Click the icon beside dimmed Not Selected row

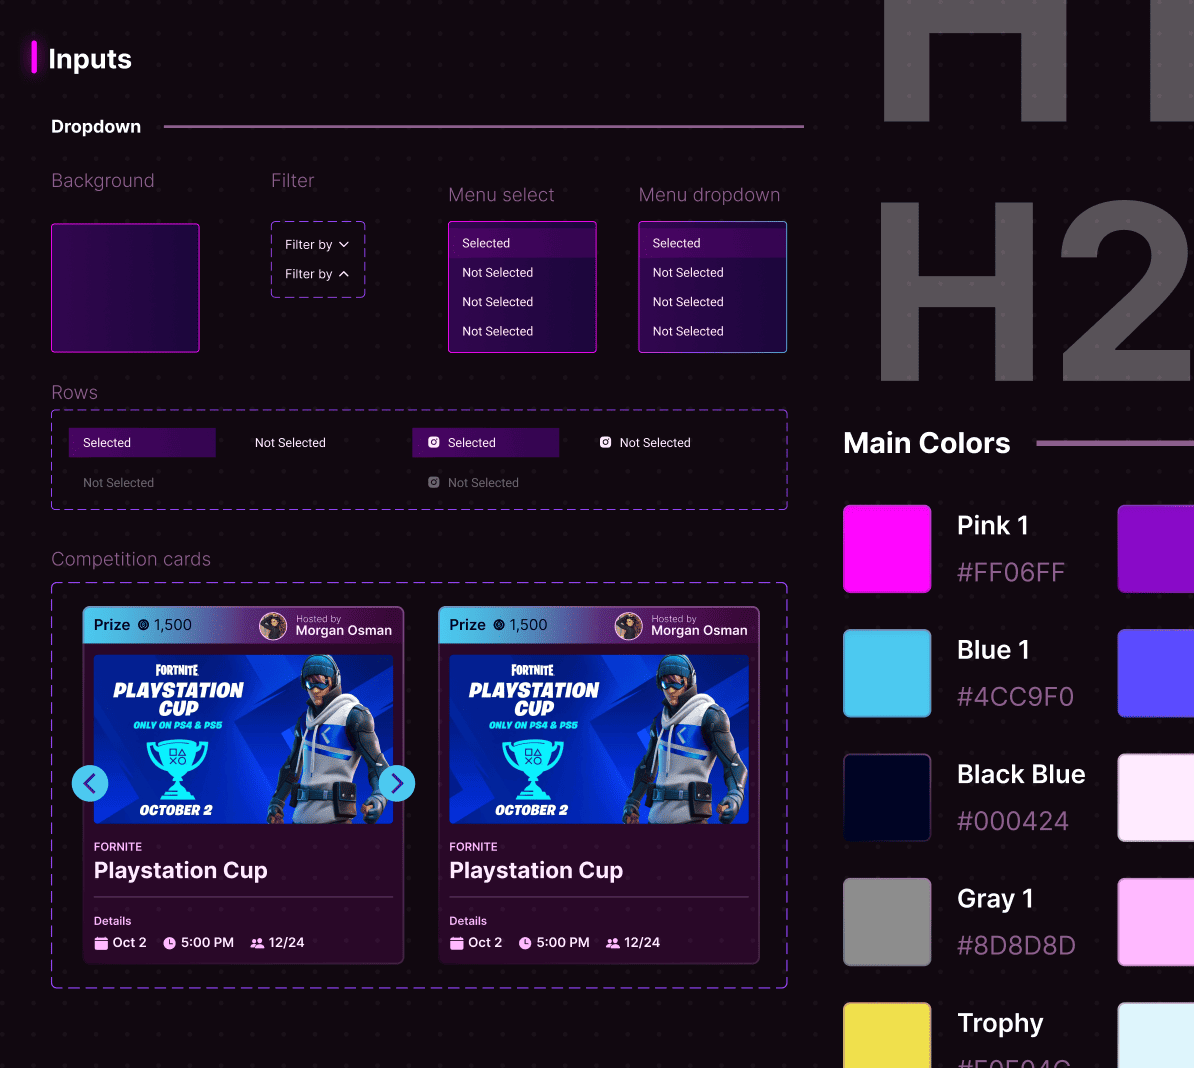pos(433,483)
